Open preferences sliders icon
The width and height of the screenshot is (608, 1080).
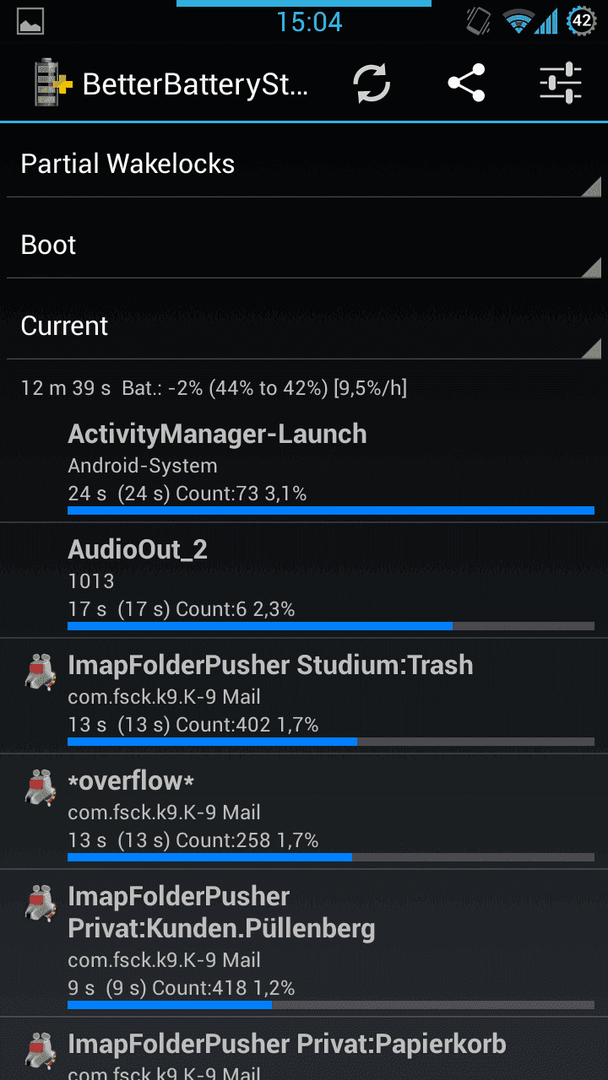coord(560,83)
